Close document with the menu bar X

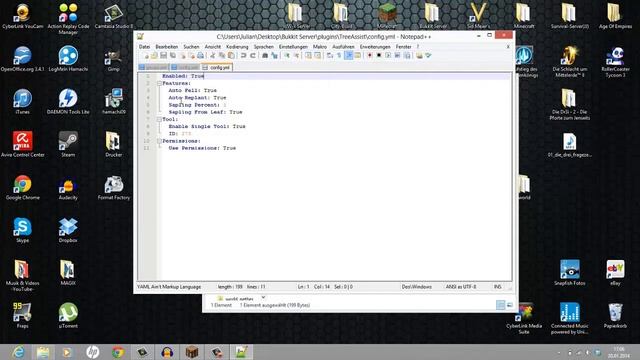508,47
